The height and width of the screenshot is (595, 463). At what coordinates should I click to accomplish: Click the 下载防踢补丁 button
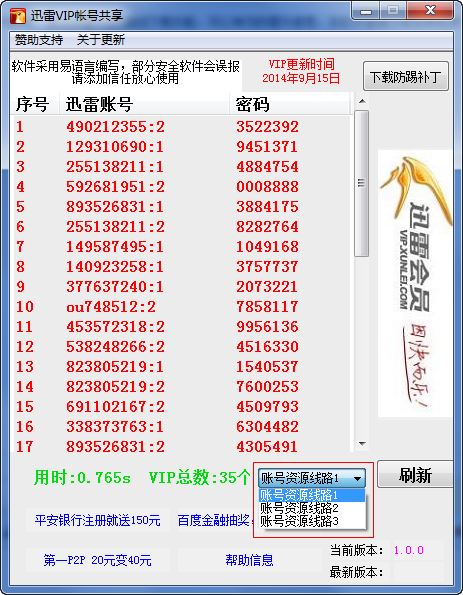pyautogui.click(x=406, y=77)
